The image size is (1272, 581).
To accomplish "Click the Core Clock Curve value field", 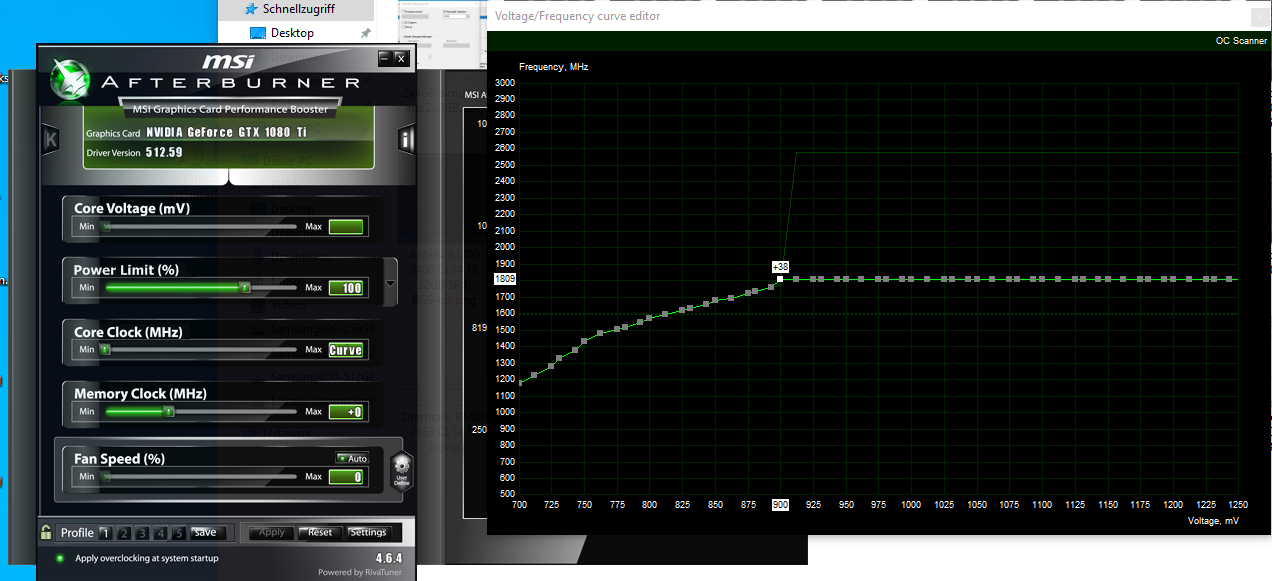I will pyautogui.click(x=346, y=350).
